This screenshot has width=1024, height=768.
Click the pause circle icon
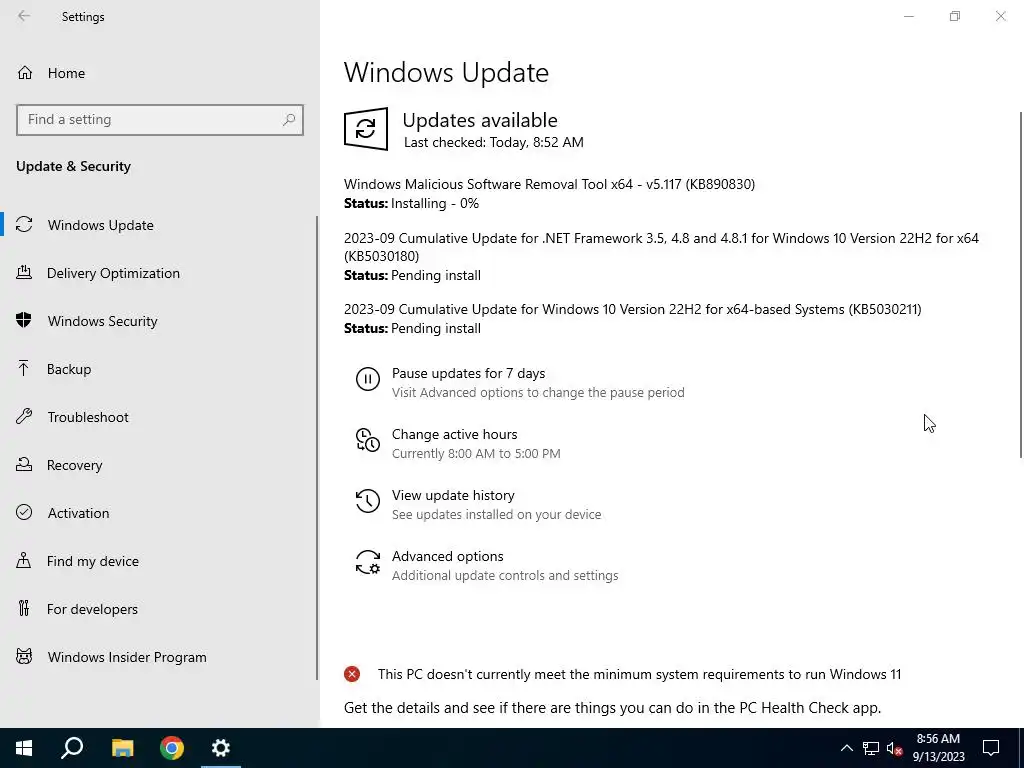coord(368,379)
